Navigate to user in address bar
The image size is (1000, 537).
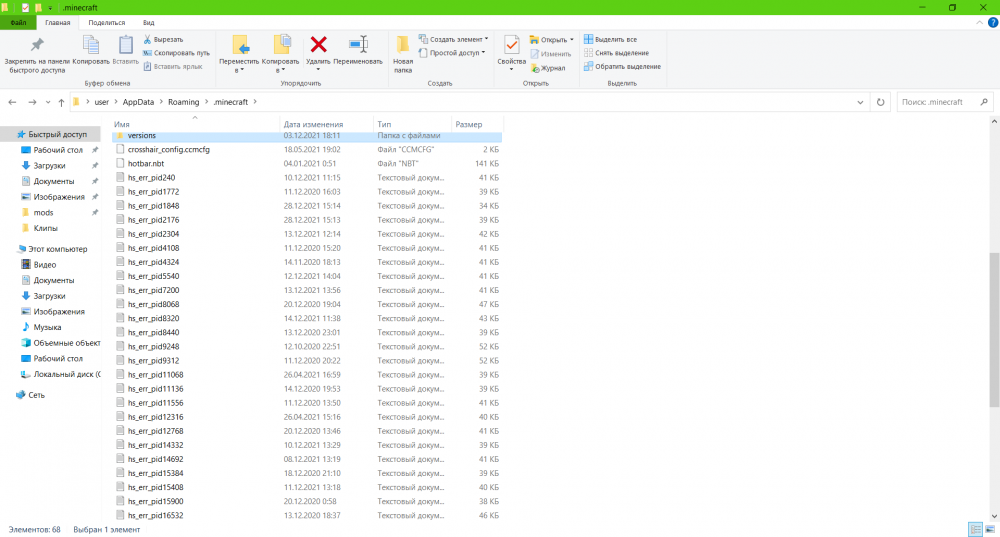click(x=101, y=102)
